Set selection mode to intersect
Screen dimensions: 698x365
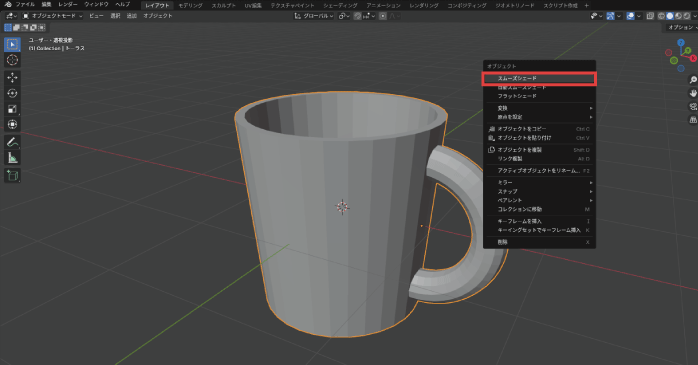pyautogui.click(x=41, y=28)
